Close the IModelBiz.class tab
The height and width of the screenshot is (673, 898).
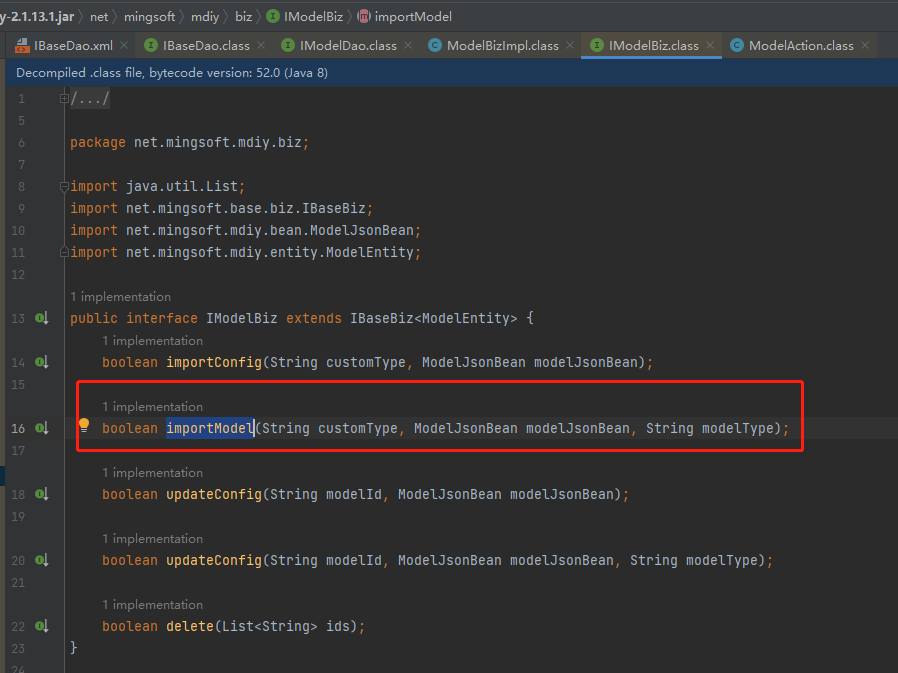pos(710,45)
